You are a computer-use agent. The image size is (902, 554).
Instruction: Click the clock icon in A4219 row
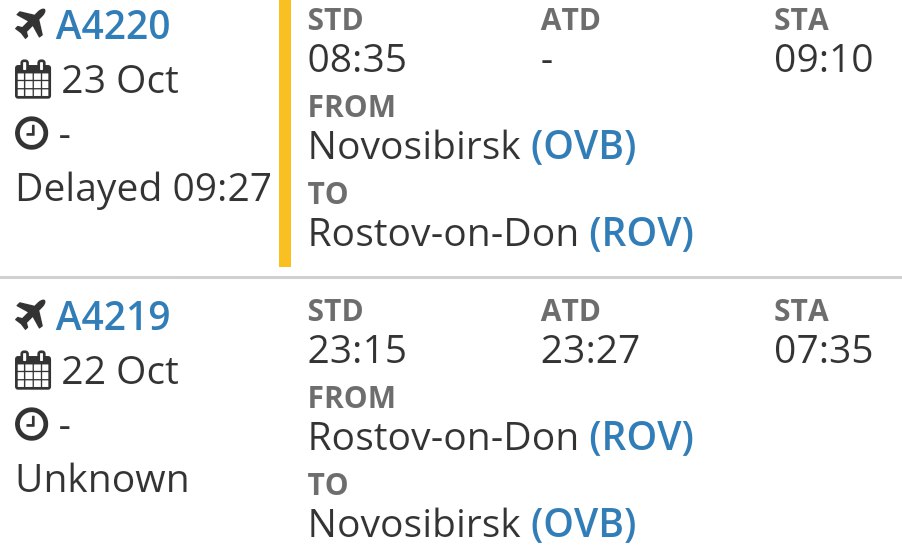pos(31,425)
